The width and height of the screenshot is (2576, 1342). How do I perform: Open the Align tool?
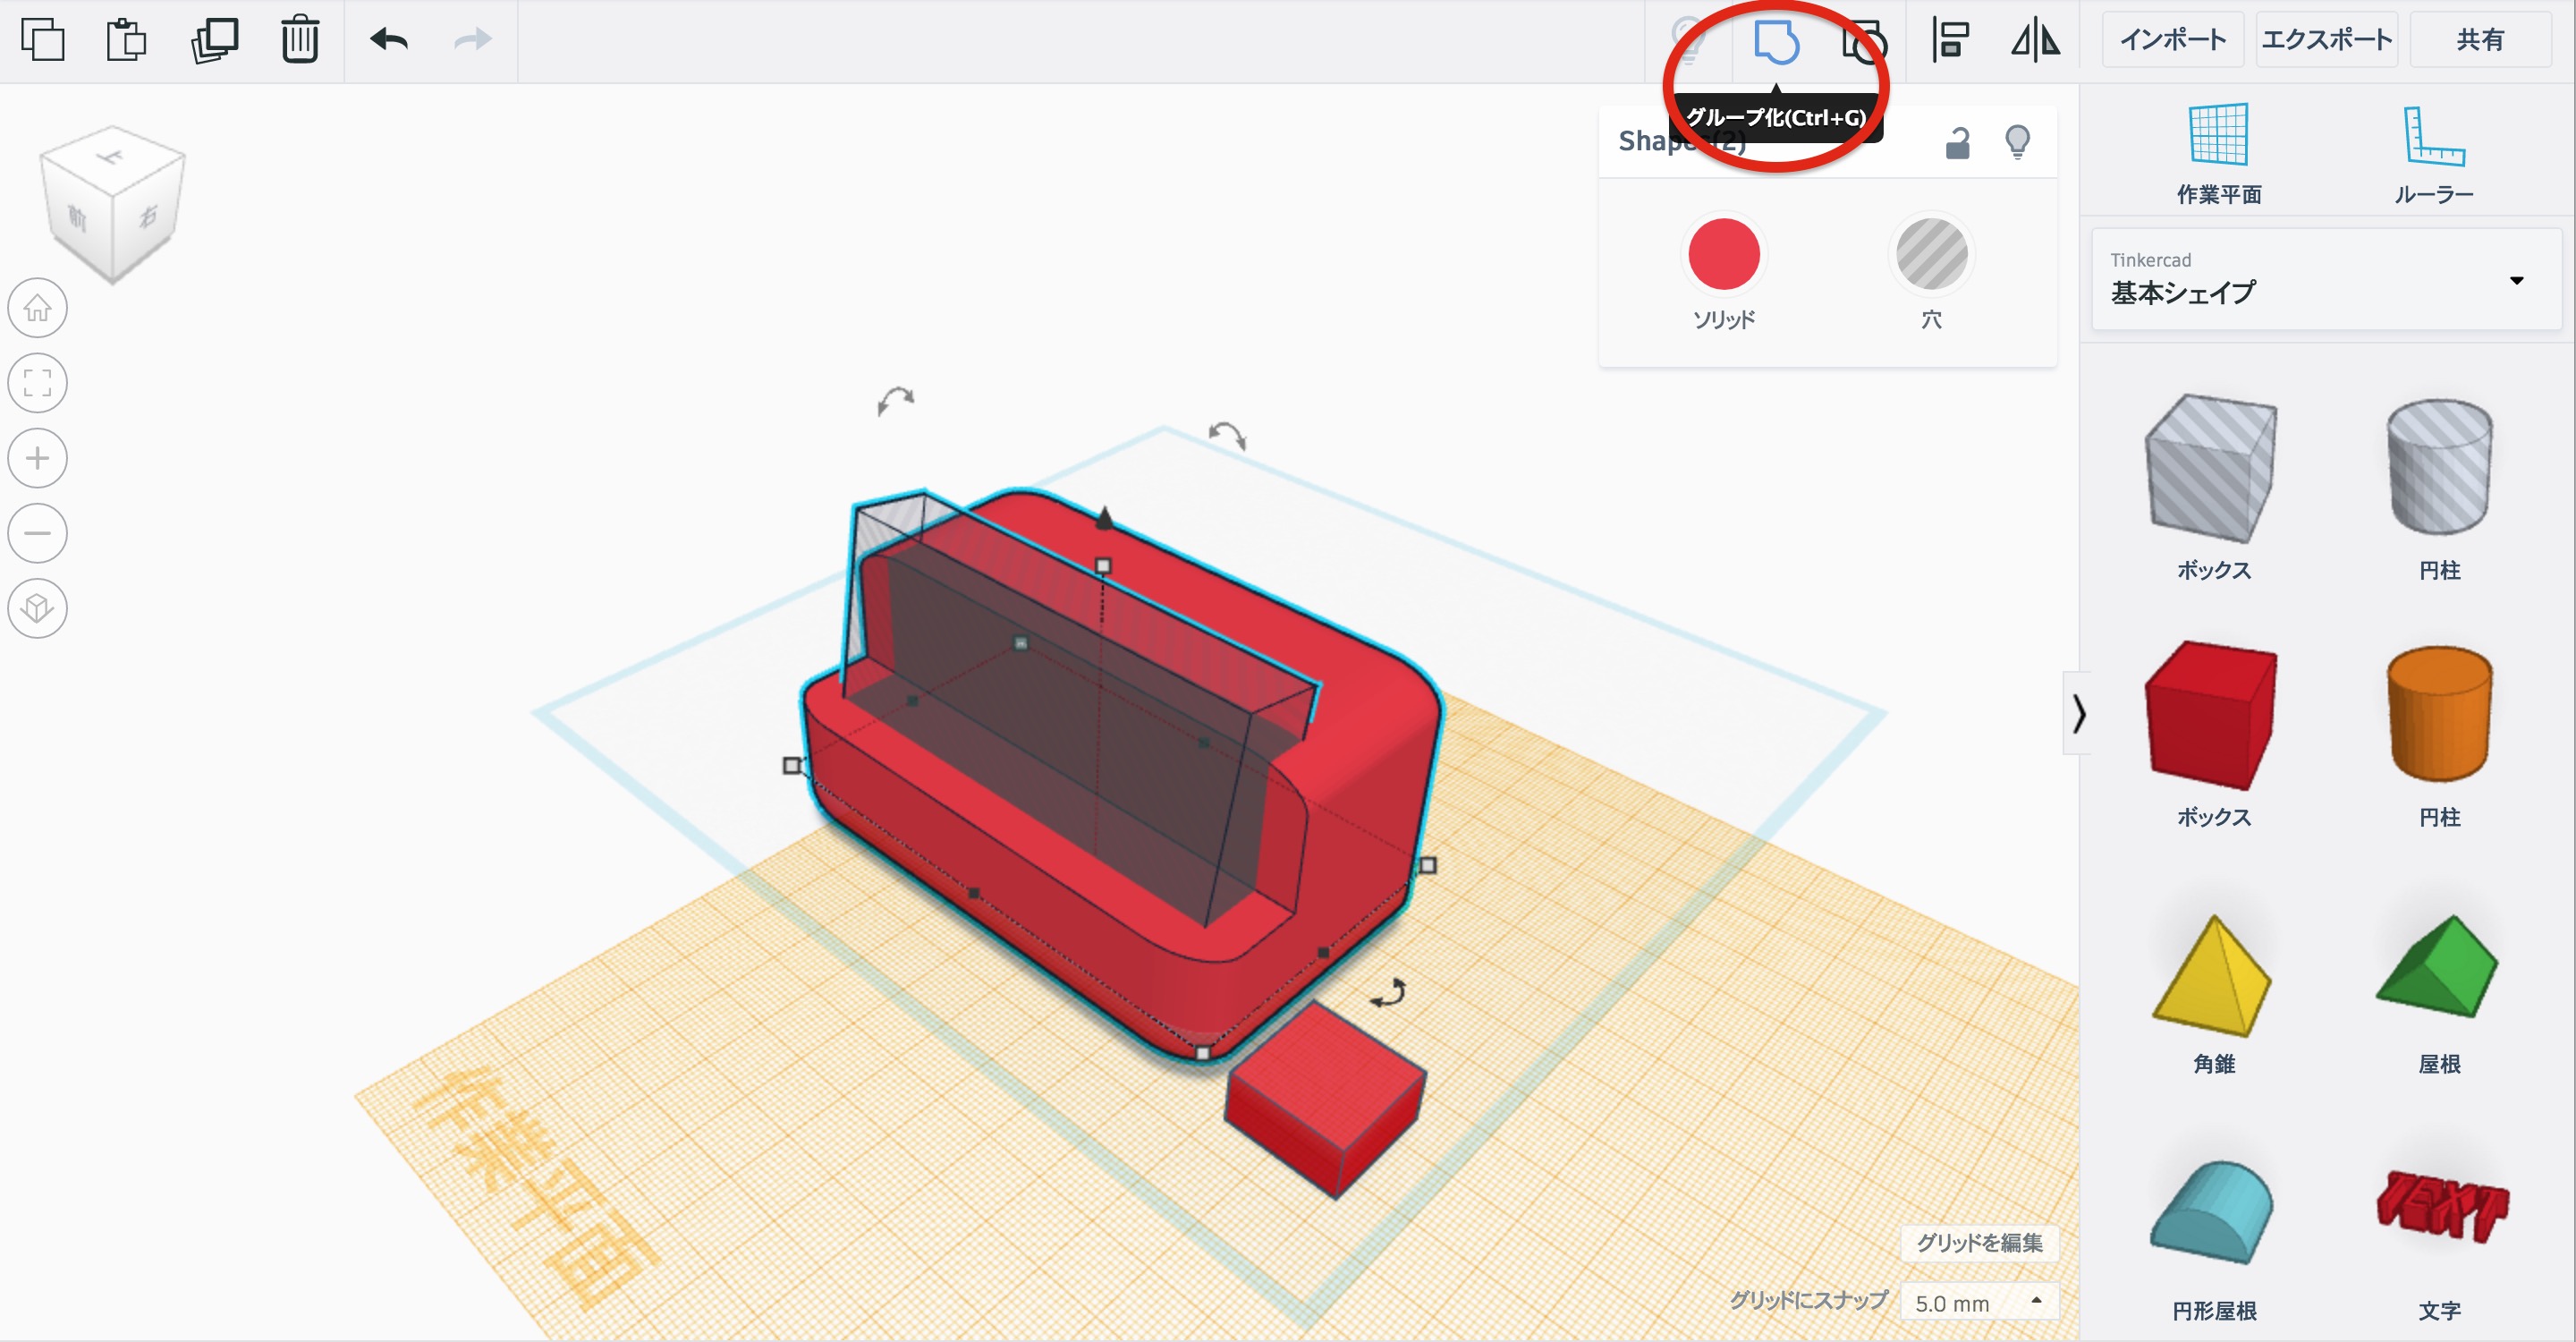click(1950, 41)
